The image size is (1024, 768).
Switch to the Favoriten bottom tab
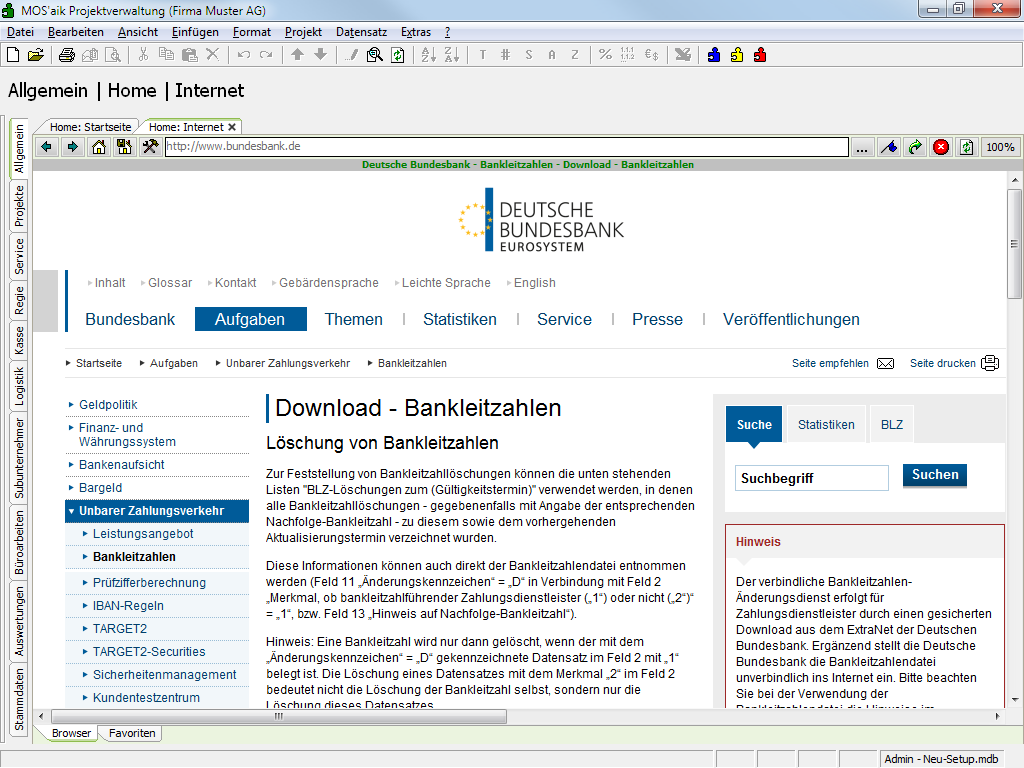pyautogui.click(x=132, y=733)
